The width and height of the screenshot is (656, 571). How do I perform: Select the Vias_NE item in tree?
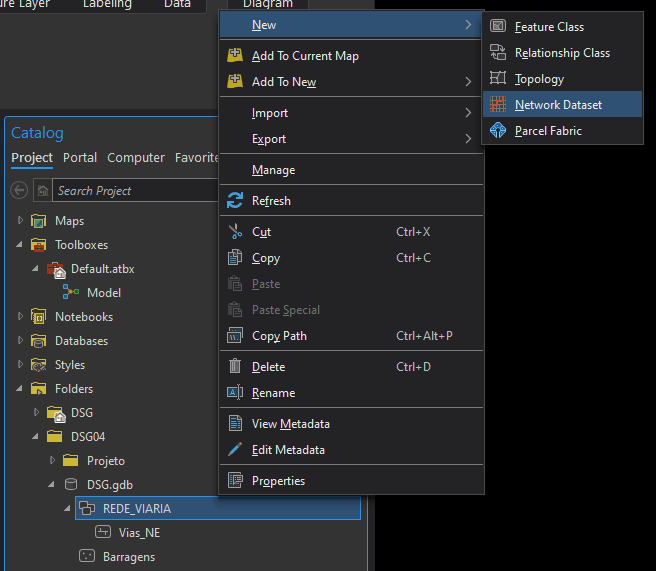[138, 533]
